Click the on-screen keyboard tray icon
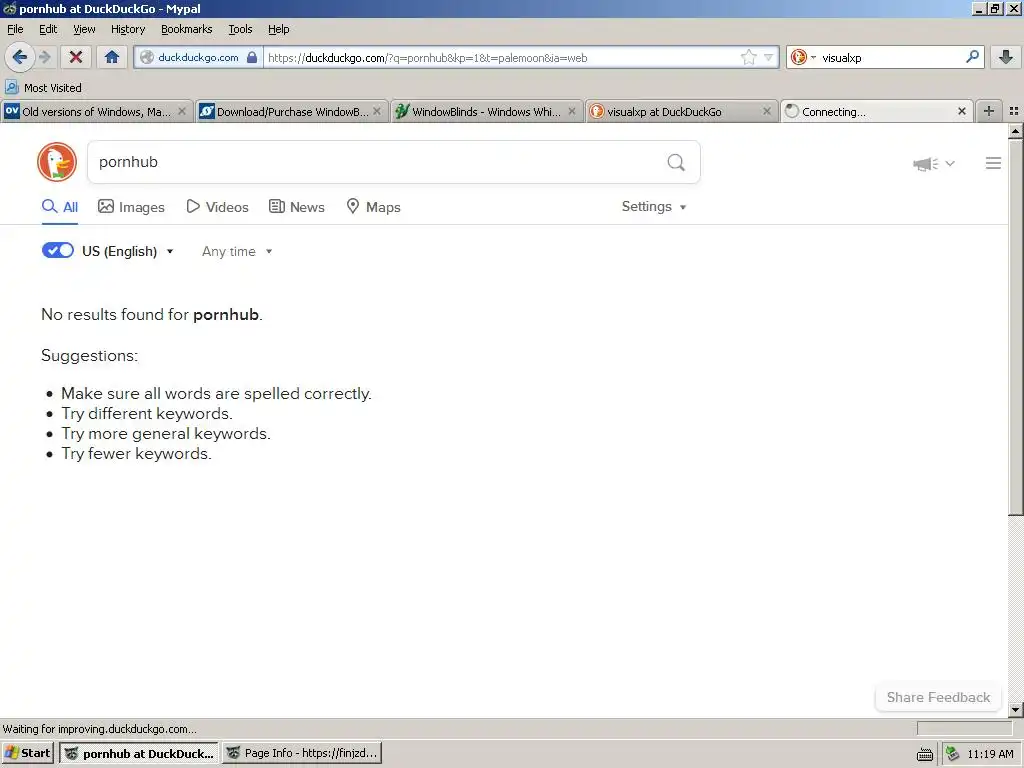Image resolution: width=1024 pixels, height=768 pixels. [925, 754]
